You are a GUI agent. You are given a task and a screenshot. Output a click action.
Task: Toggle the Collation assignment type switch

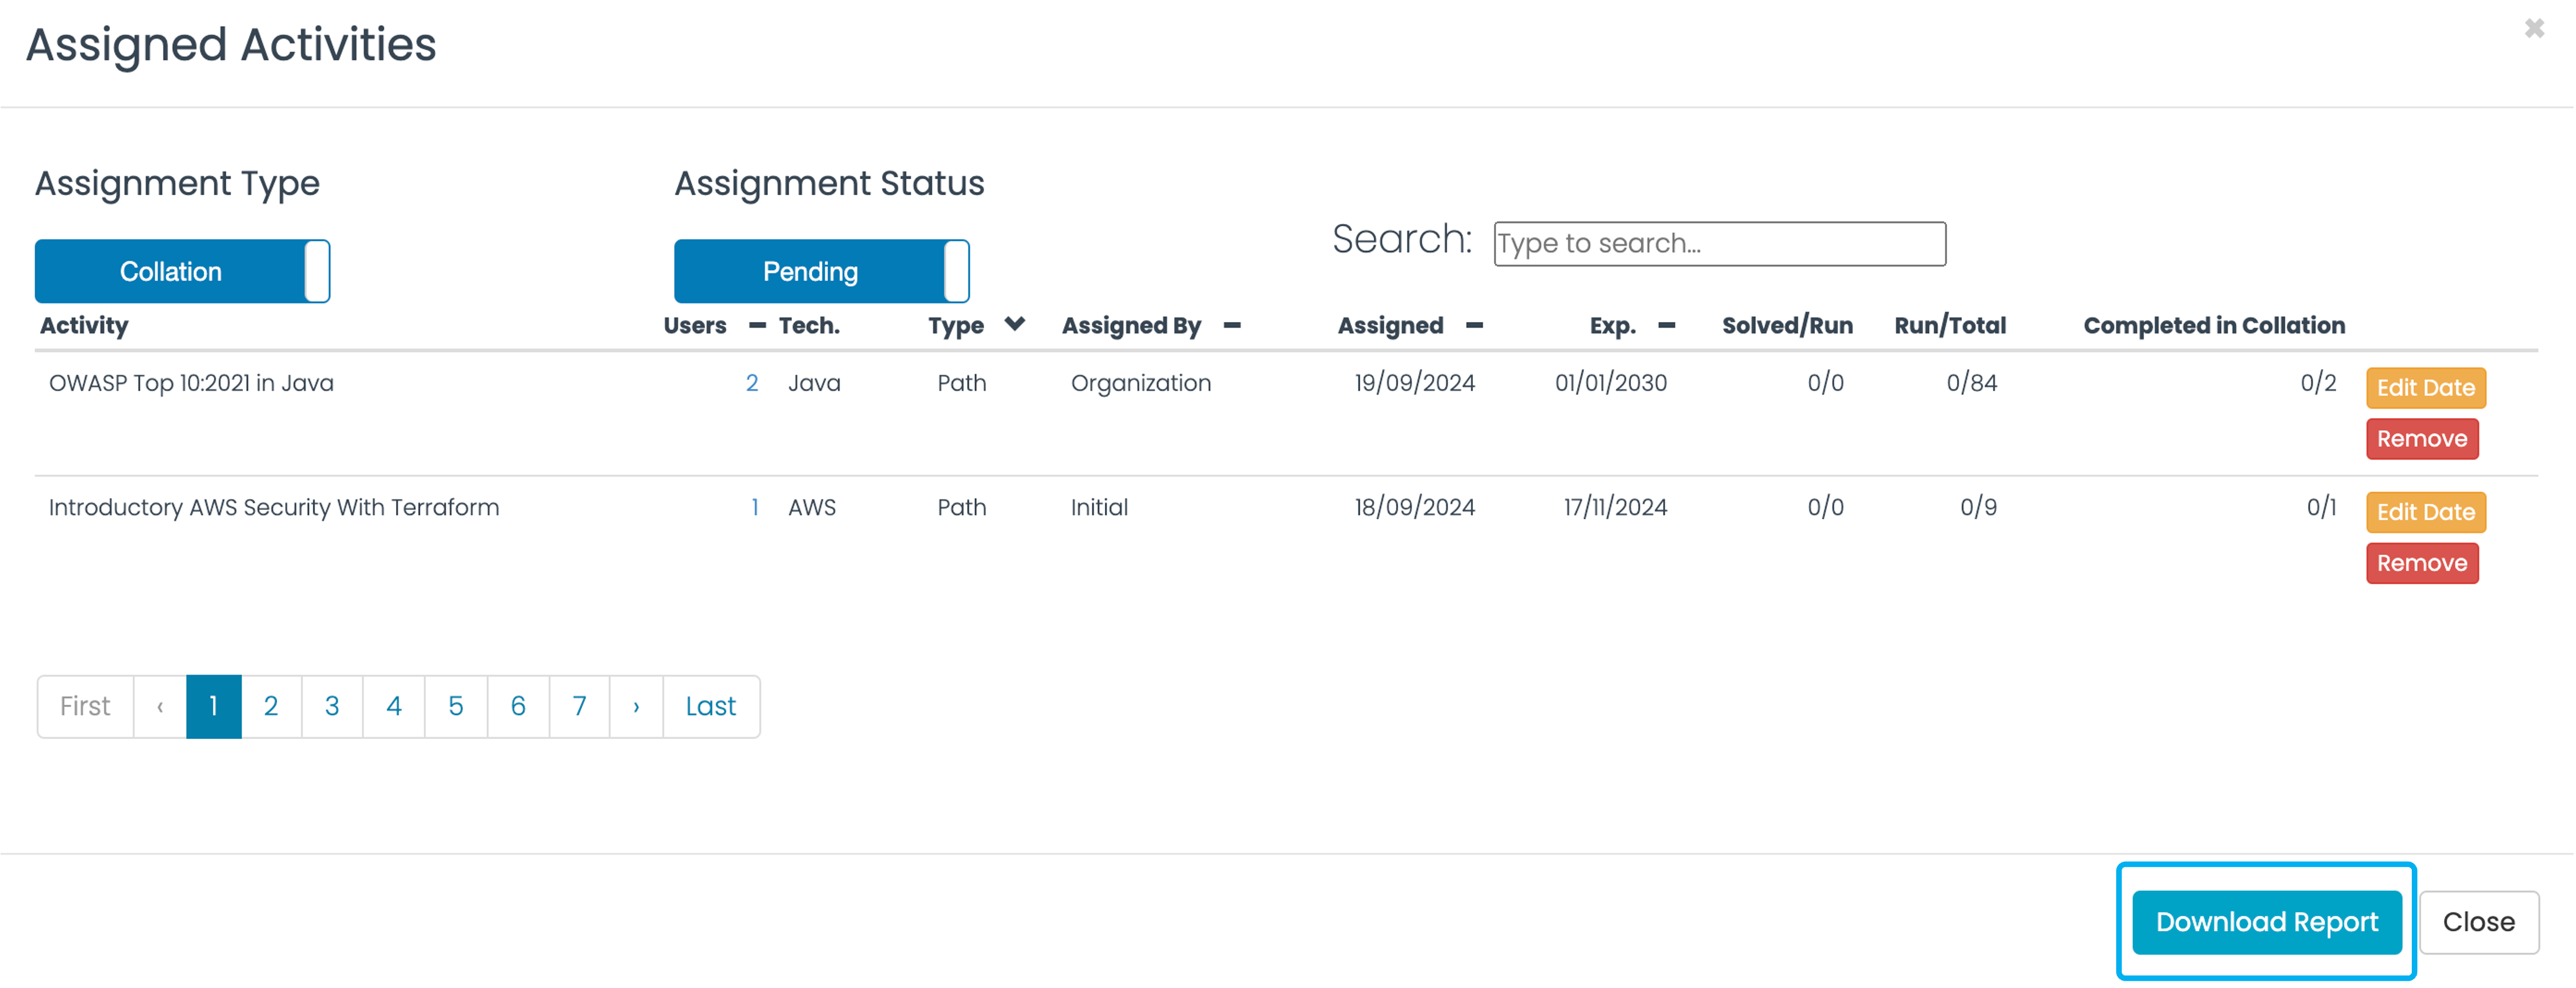[x=182, y=271]
